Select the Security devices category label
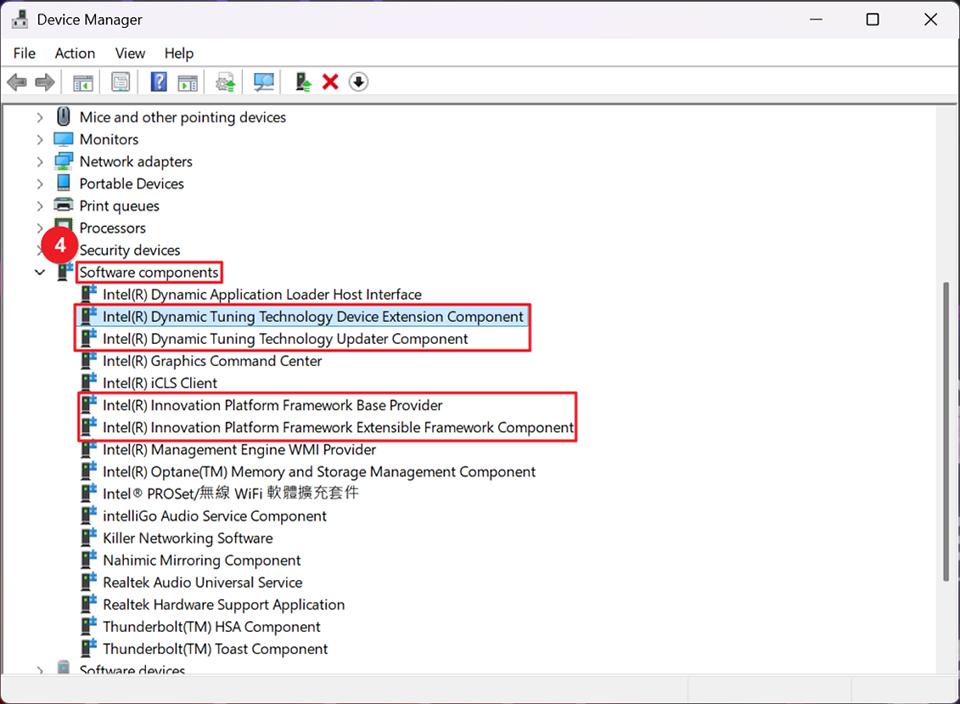Viewport: 960px width, 704px height. 130,250
